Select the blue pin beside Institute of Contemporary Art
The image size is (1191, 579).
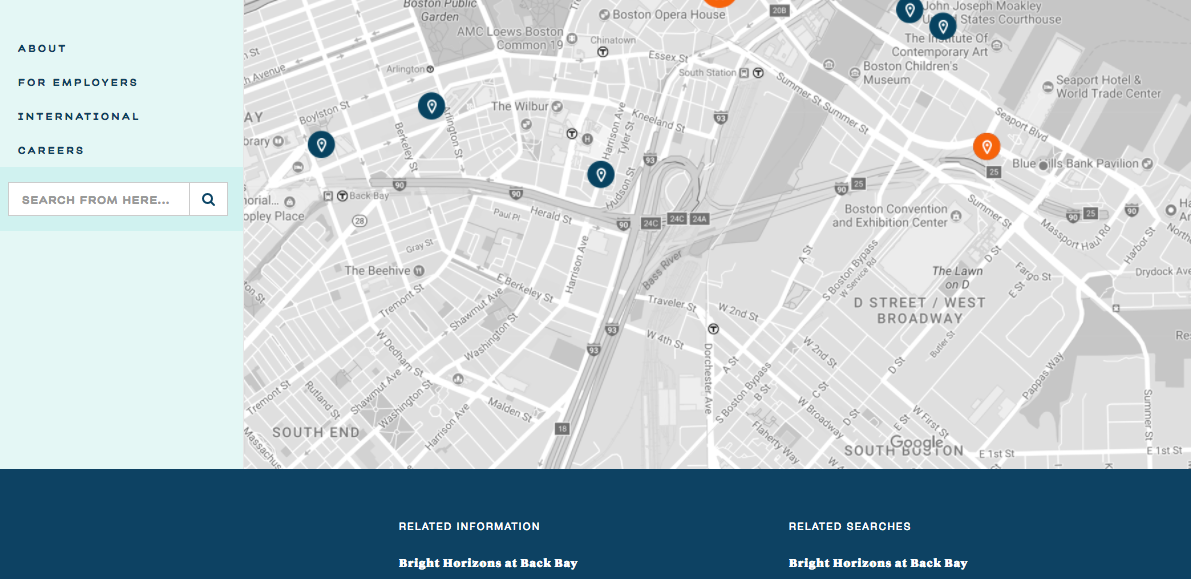943,27
